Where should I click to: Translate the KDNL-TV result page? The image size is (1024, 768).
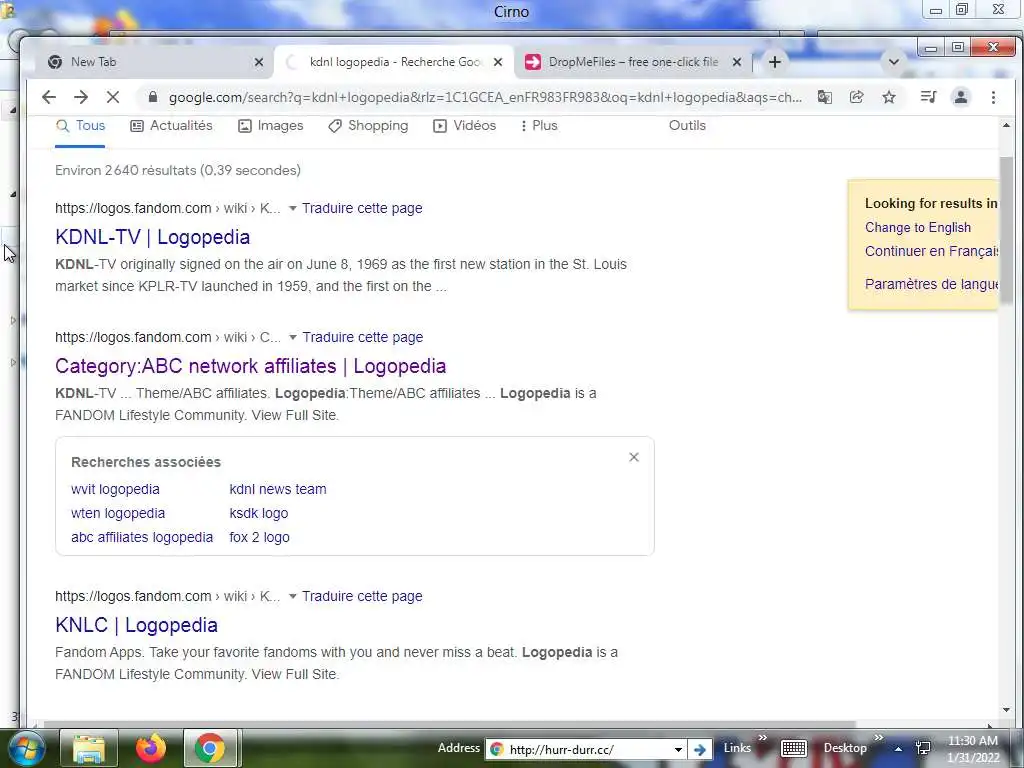362,208
